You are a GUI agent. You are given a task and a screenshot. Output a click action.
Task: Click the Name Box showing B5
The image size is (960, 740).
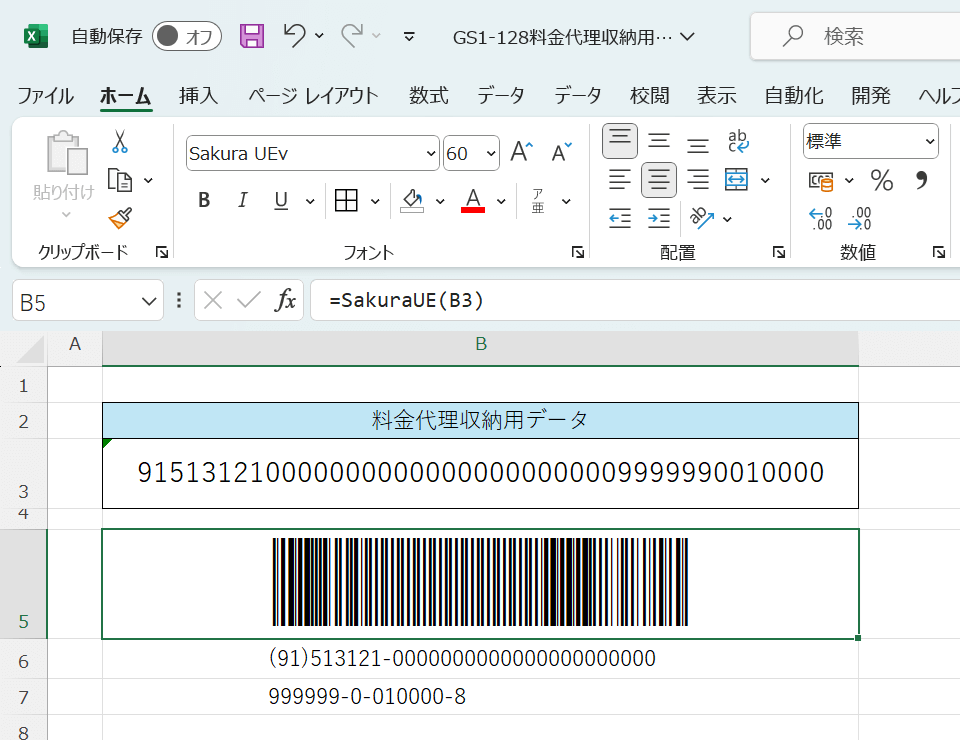point(88,301)
